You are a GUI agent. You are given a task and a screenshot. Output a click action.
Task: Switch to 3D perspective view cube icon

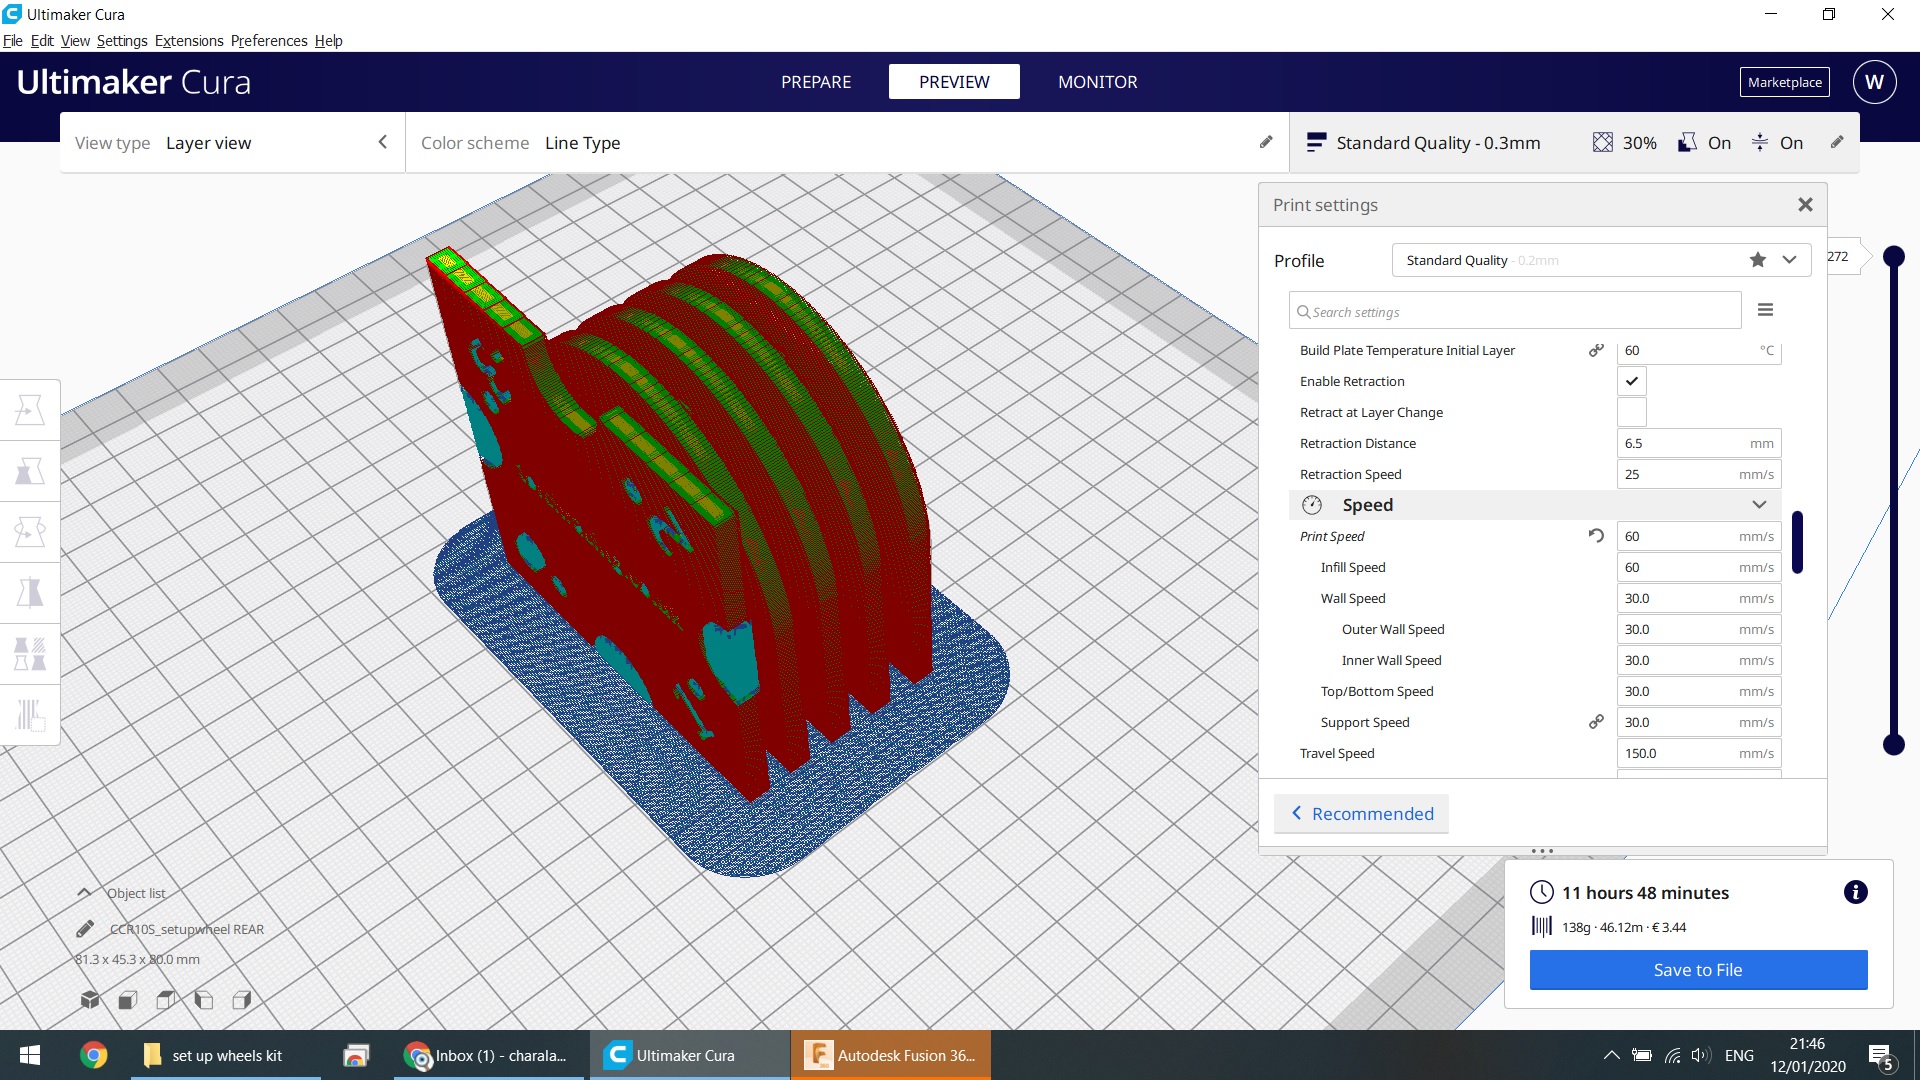(90, 999)
